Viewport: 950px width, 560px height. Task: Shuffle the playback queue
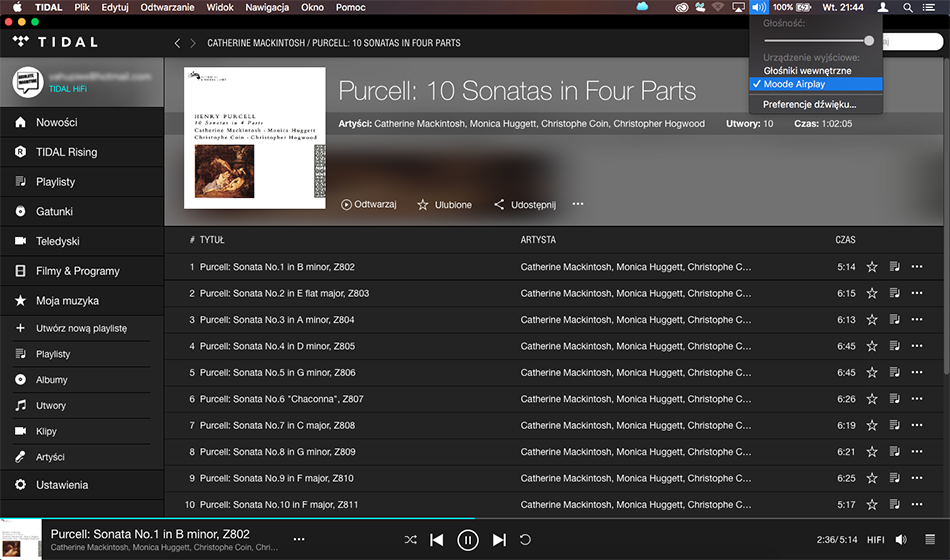(x=410, y=539)
